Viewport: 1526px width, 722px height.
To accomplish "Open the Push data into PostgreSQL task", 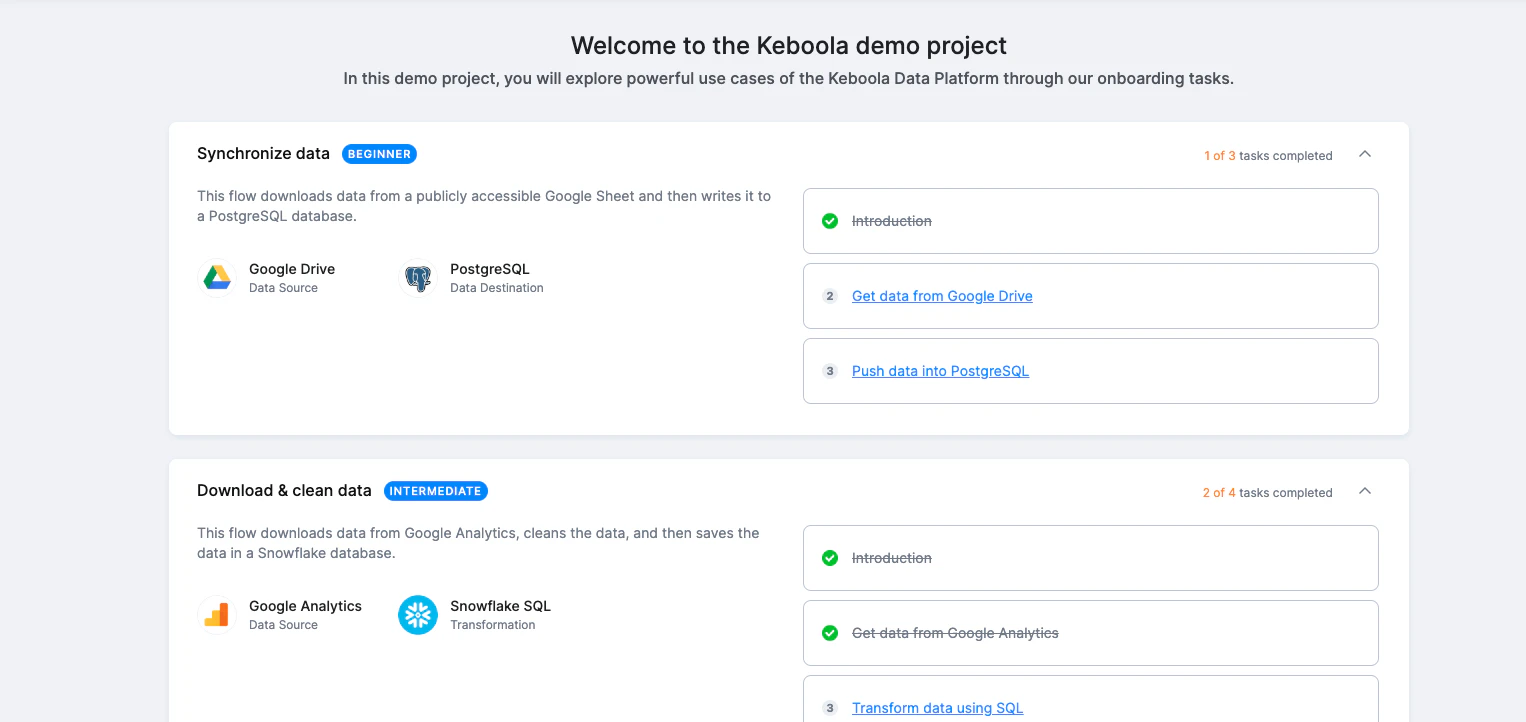I will pos(939,371).
